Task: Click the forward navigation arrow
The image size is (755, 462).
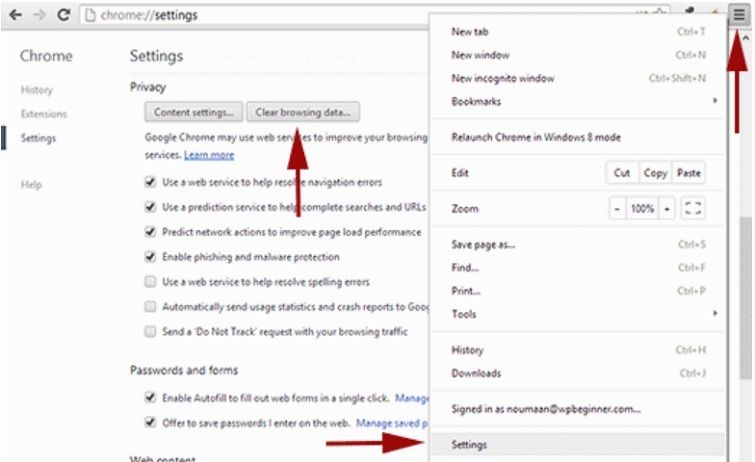Action: click(38, 16)
